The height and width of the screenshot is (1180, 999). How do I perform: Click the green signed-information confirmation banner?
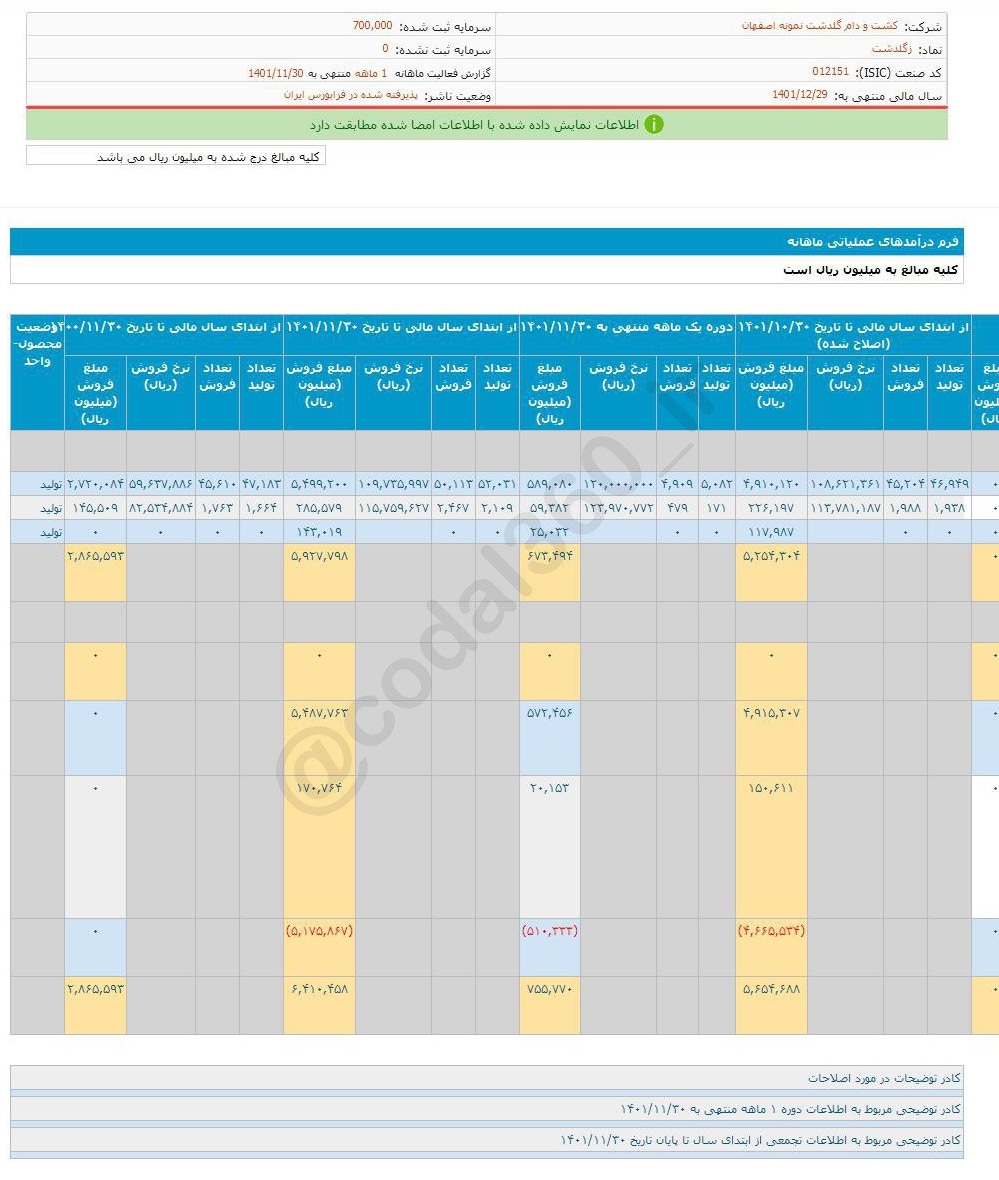(486, 125)
